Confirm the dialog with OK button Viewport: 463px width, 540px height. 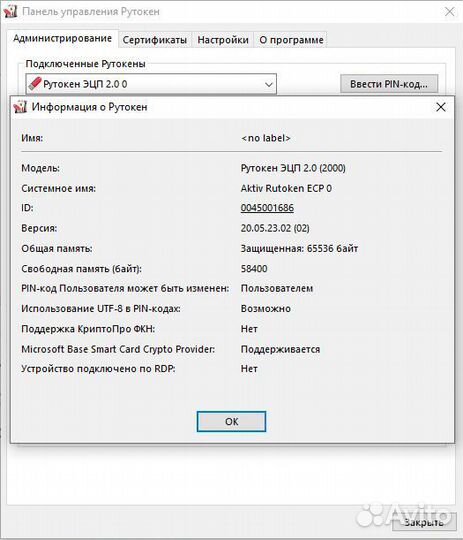(231, 422)
